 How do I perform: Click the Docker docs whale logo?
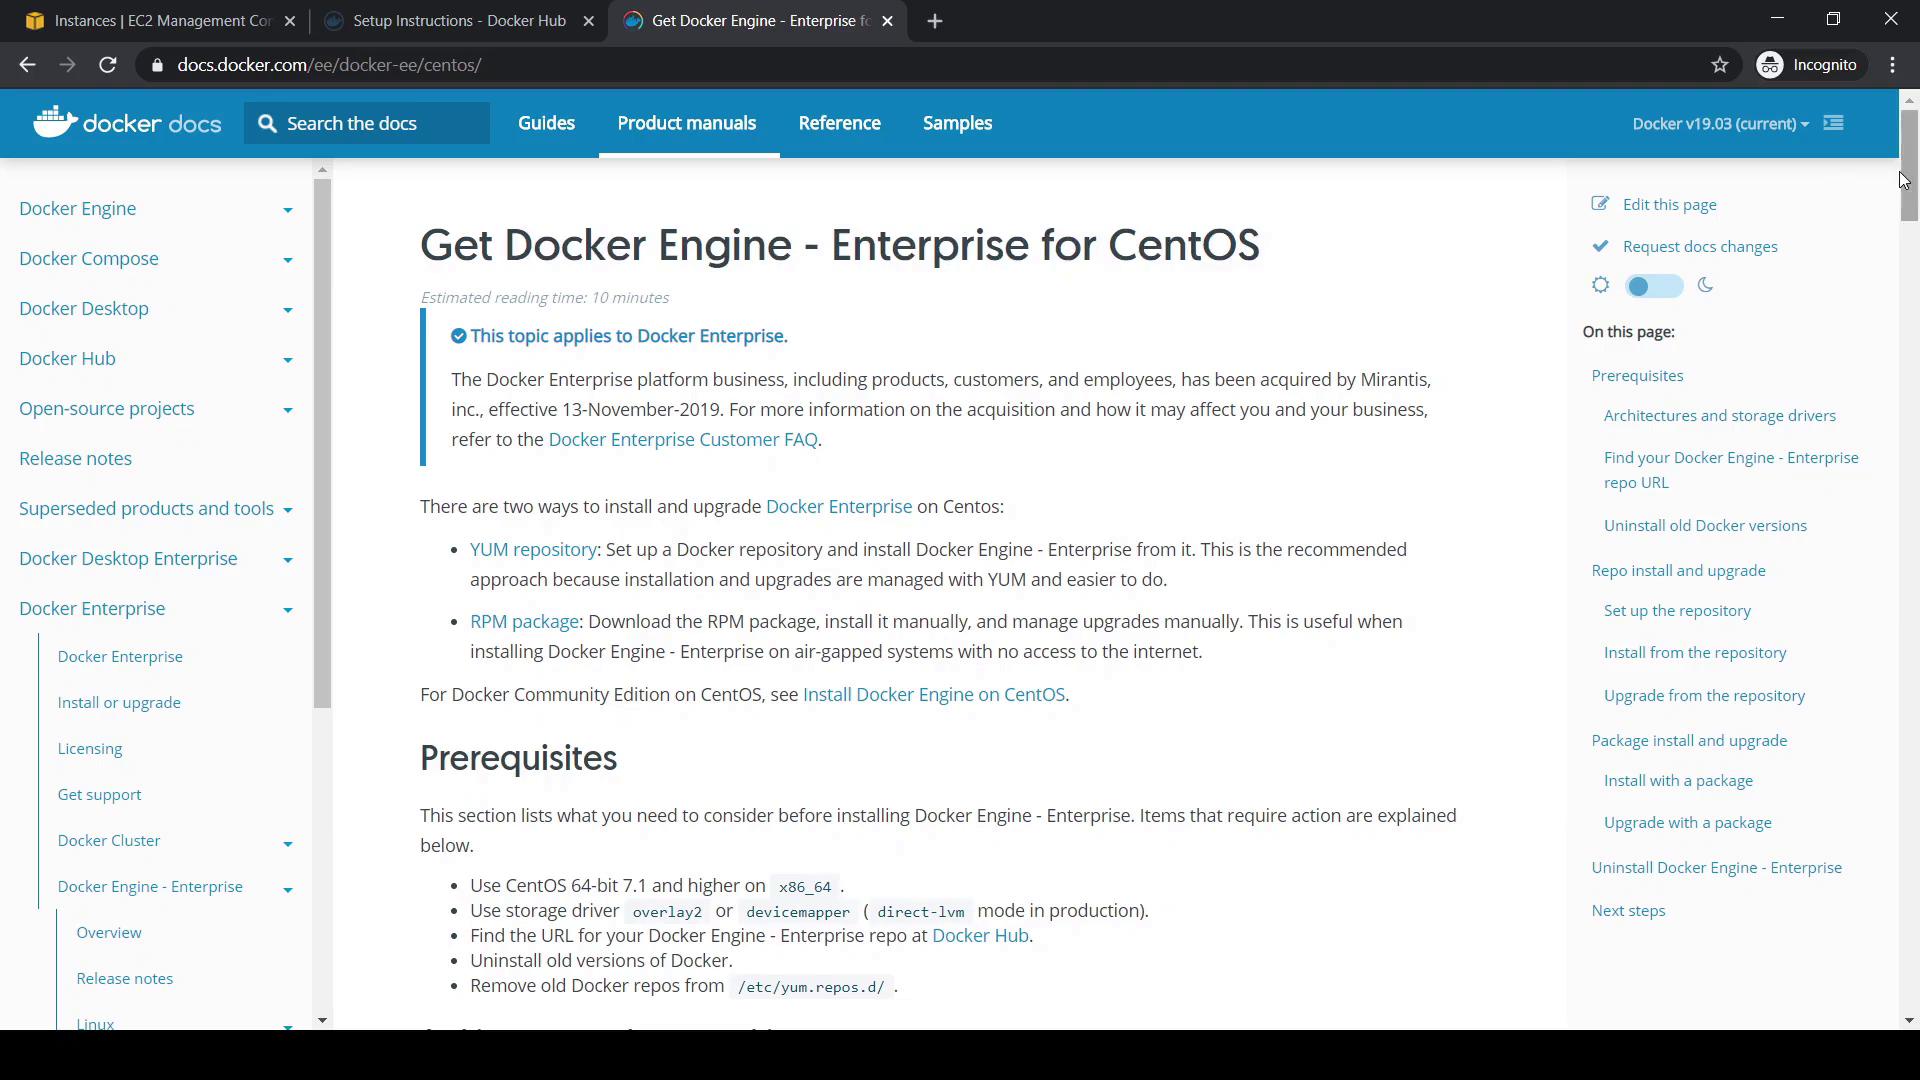pos(55,122)
